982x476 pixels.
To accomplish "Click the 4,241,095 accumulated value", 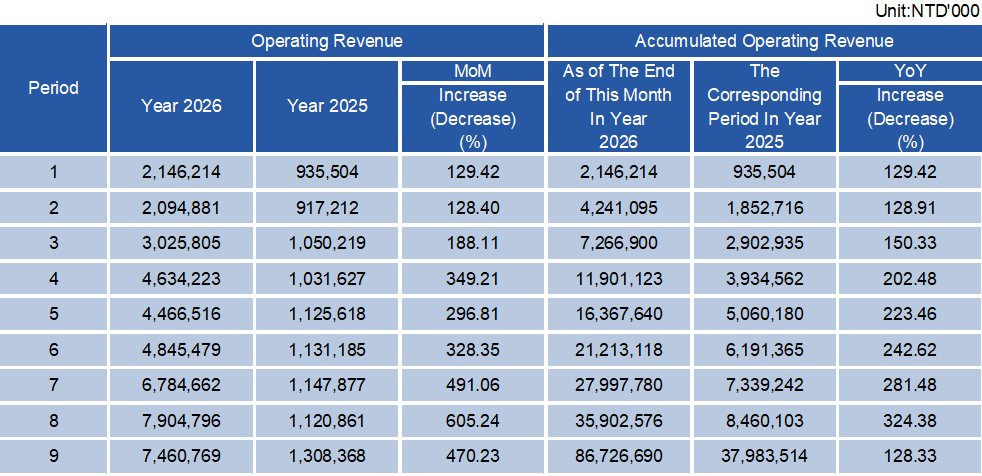I will [x=619, y=207].
